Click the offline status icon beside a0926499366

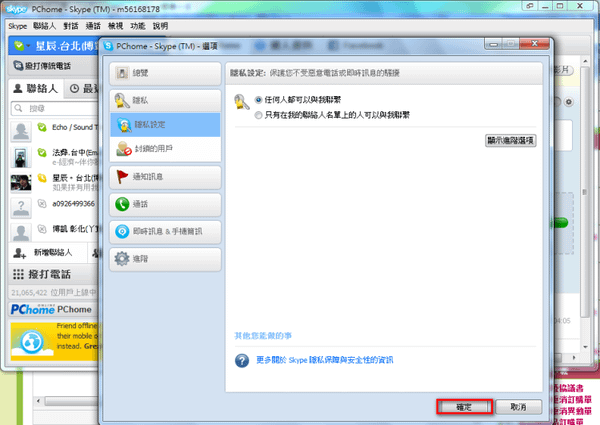42,204
